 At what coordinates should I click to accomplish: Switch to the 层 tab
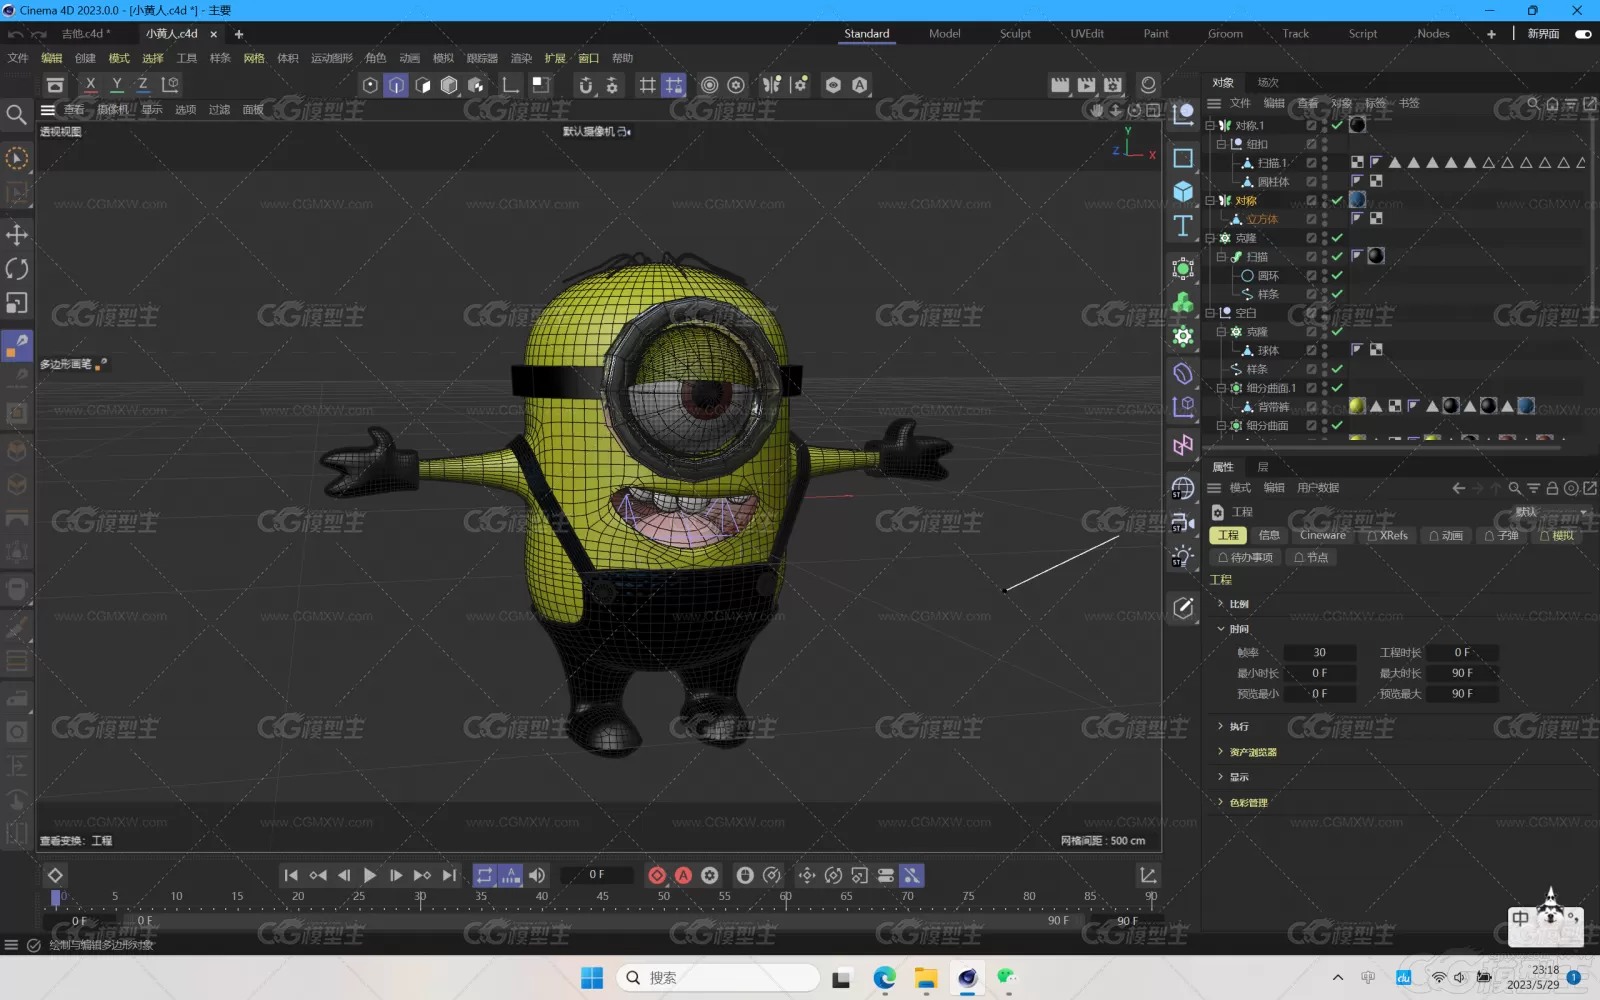pos(1263,467)
